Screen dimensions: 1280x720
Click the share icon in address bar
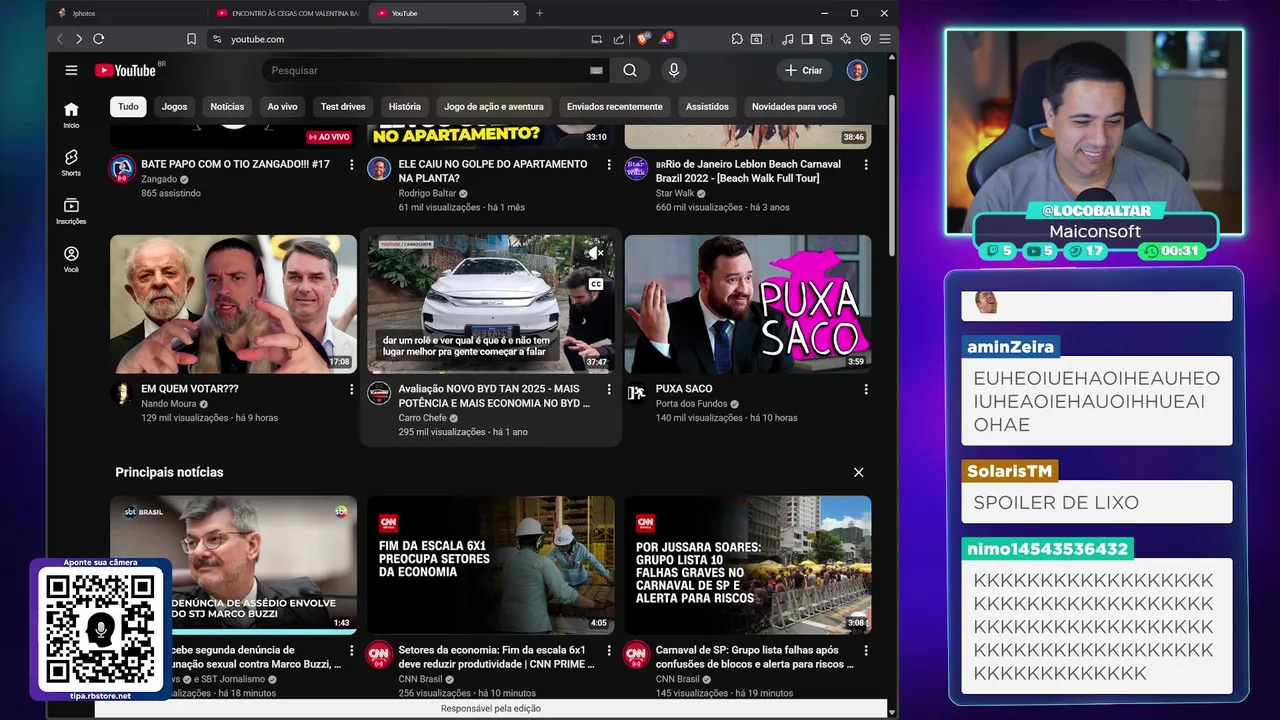tap(618, 39)
